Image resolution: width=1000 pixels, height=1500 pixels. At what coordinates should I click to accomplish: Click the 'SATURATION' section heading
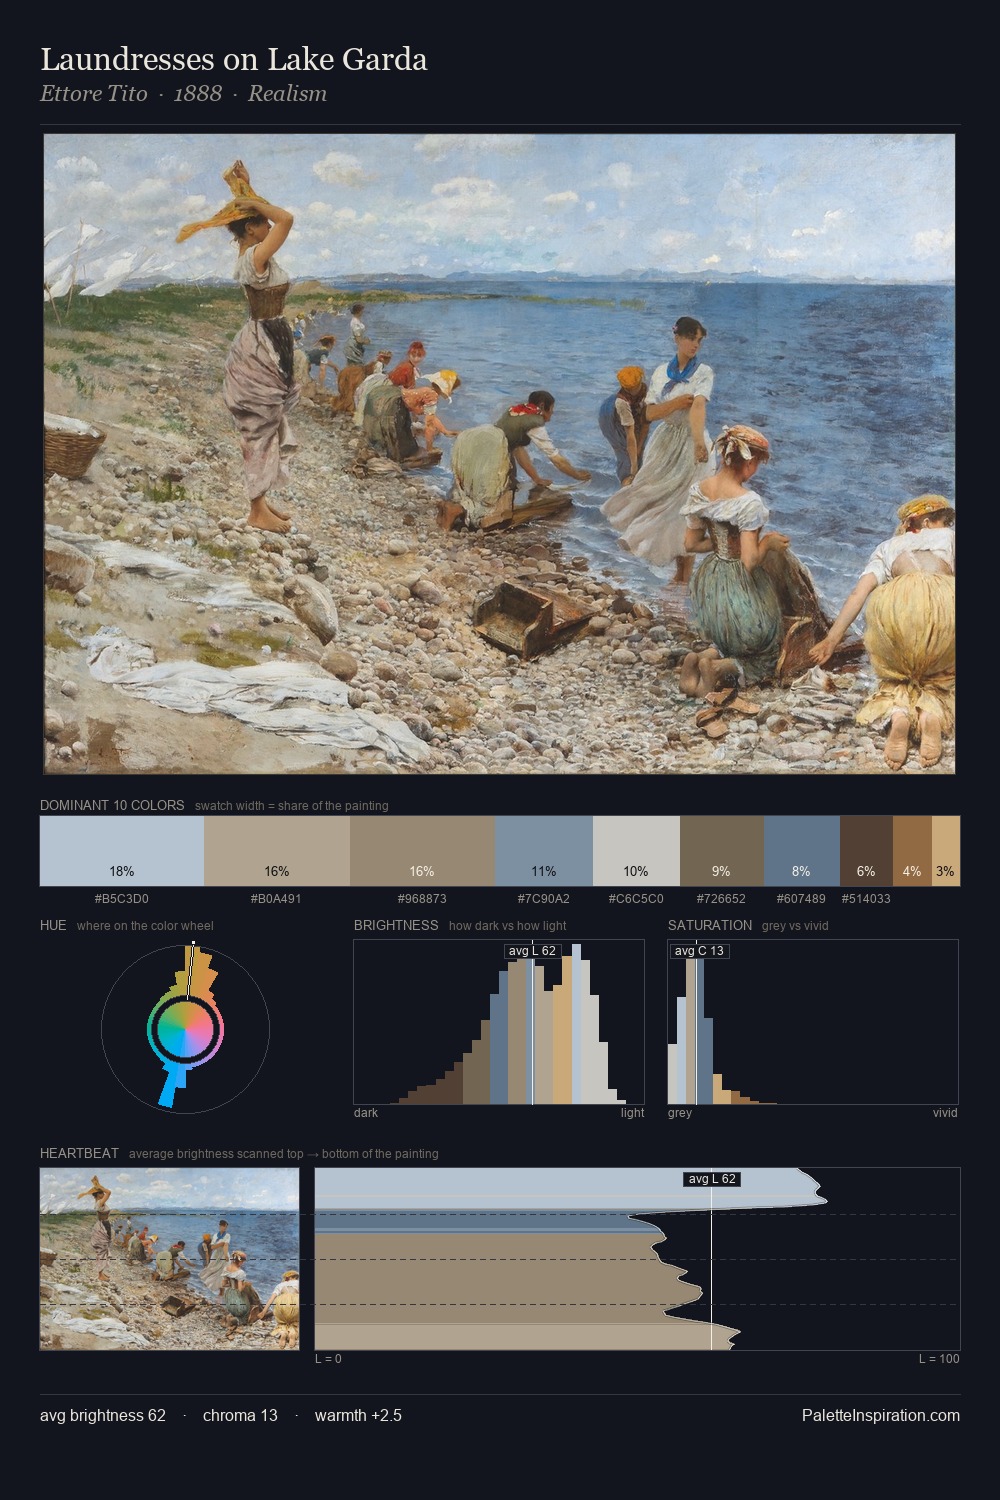(710, 925)
